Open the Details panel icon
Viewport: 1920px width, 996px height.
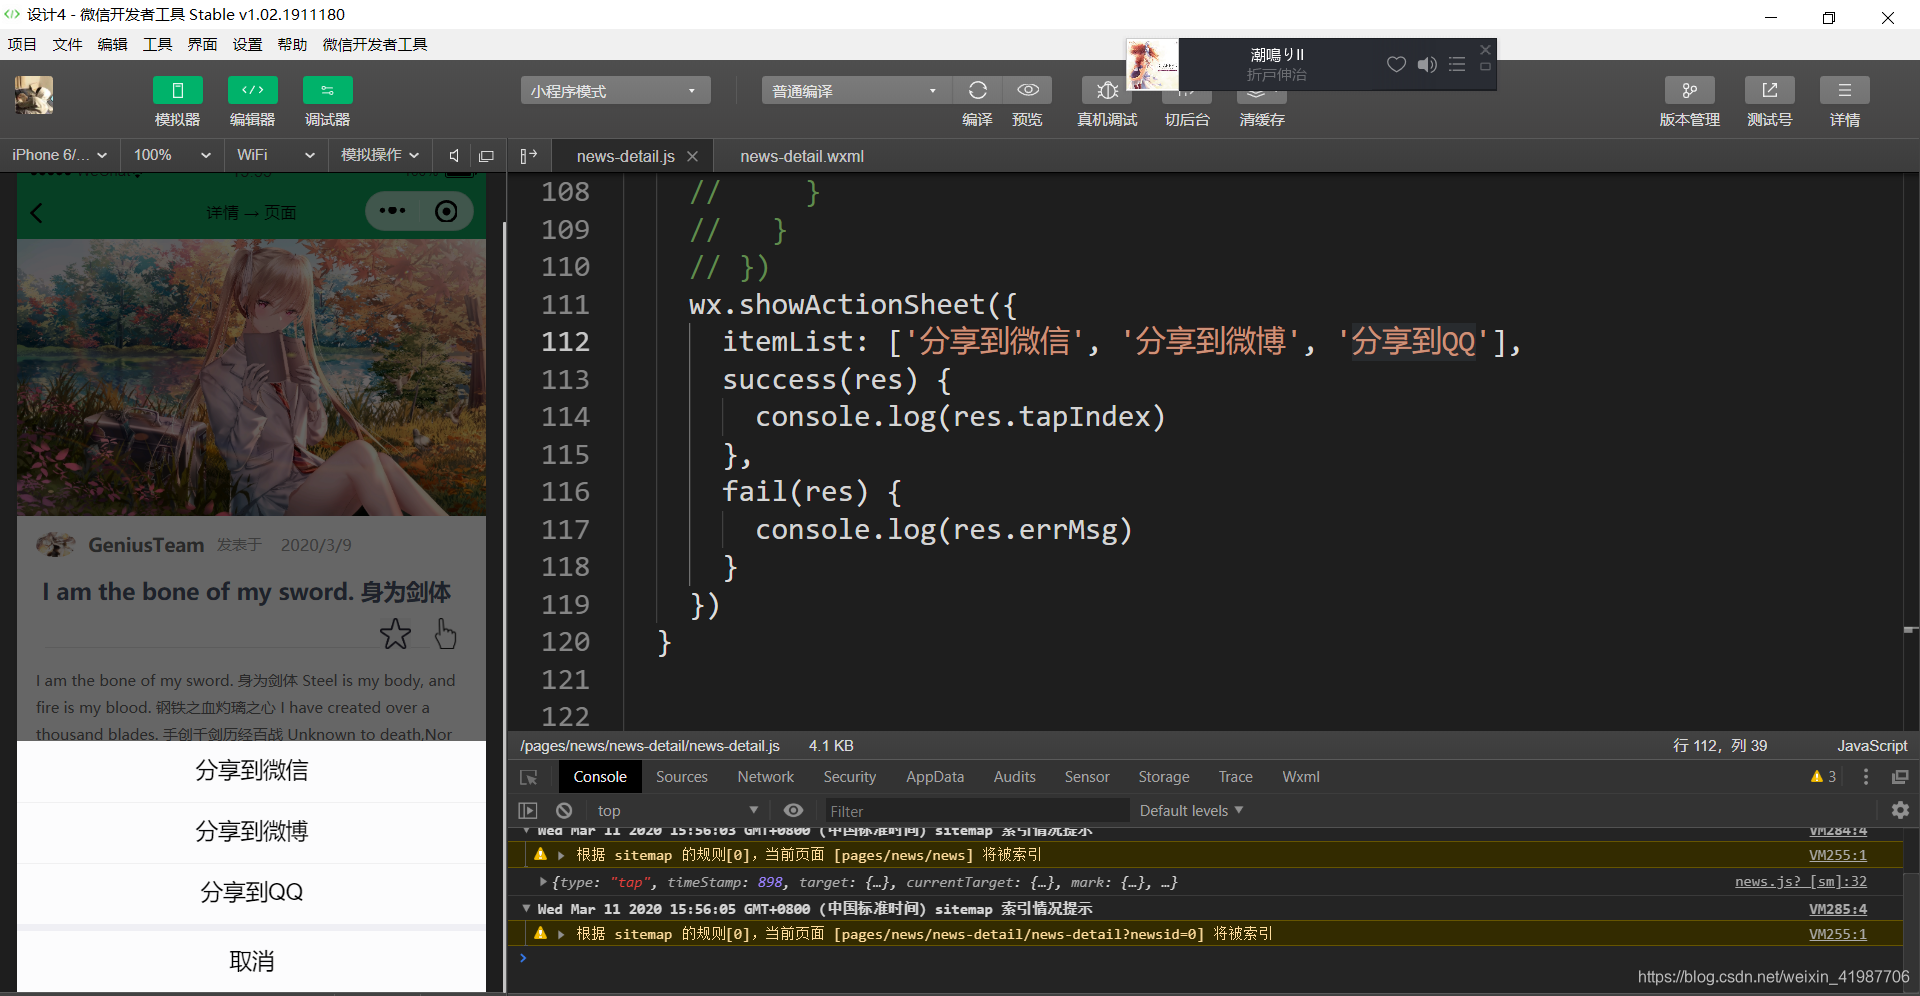point(1844,90)
